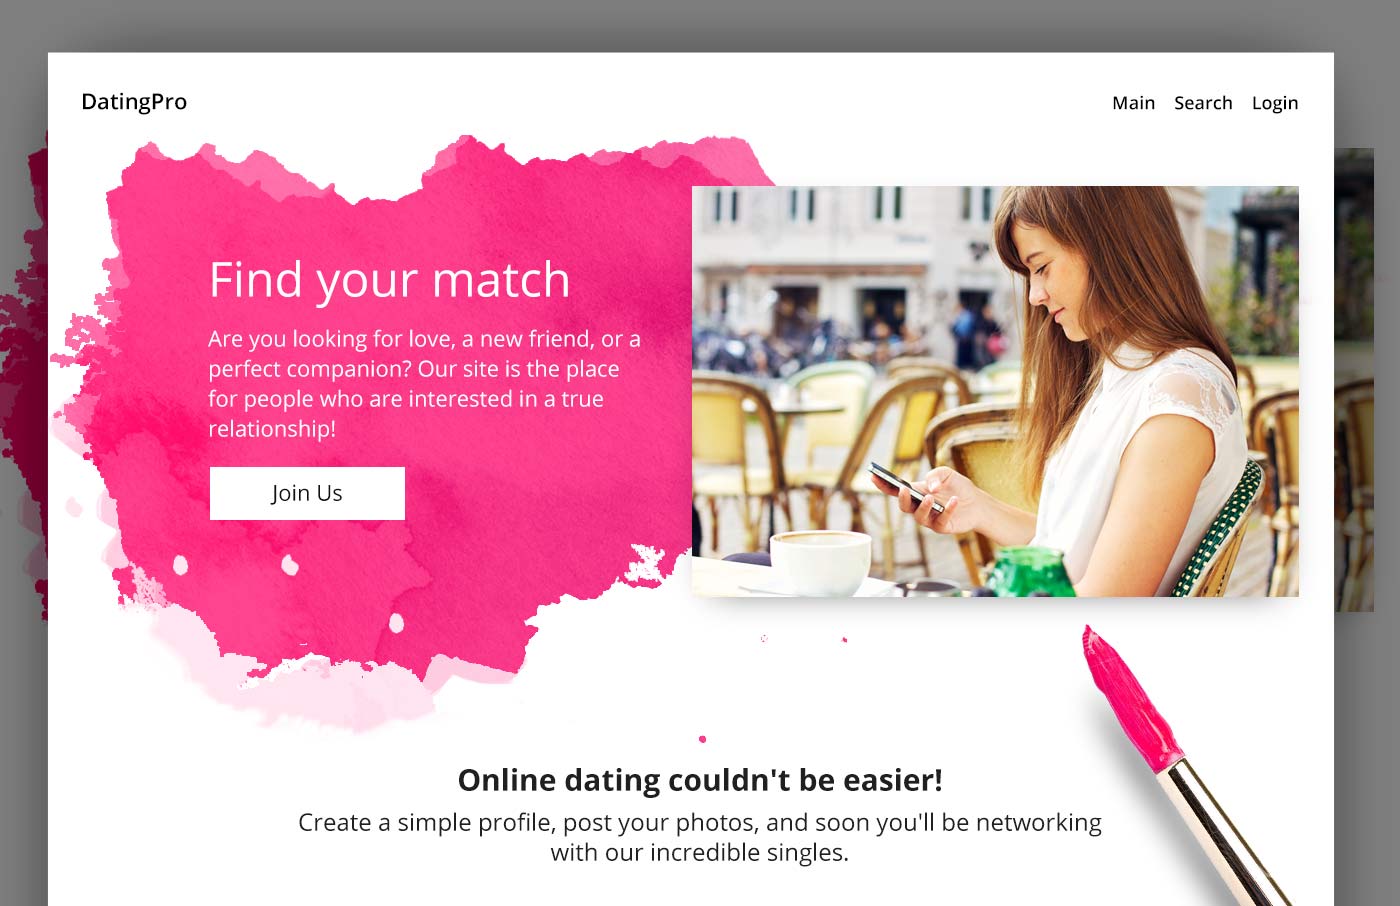Click the Join Us button
The image size is (1400, 906).
tap(307, 493)
